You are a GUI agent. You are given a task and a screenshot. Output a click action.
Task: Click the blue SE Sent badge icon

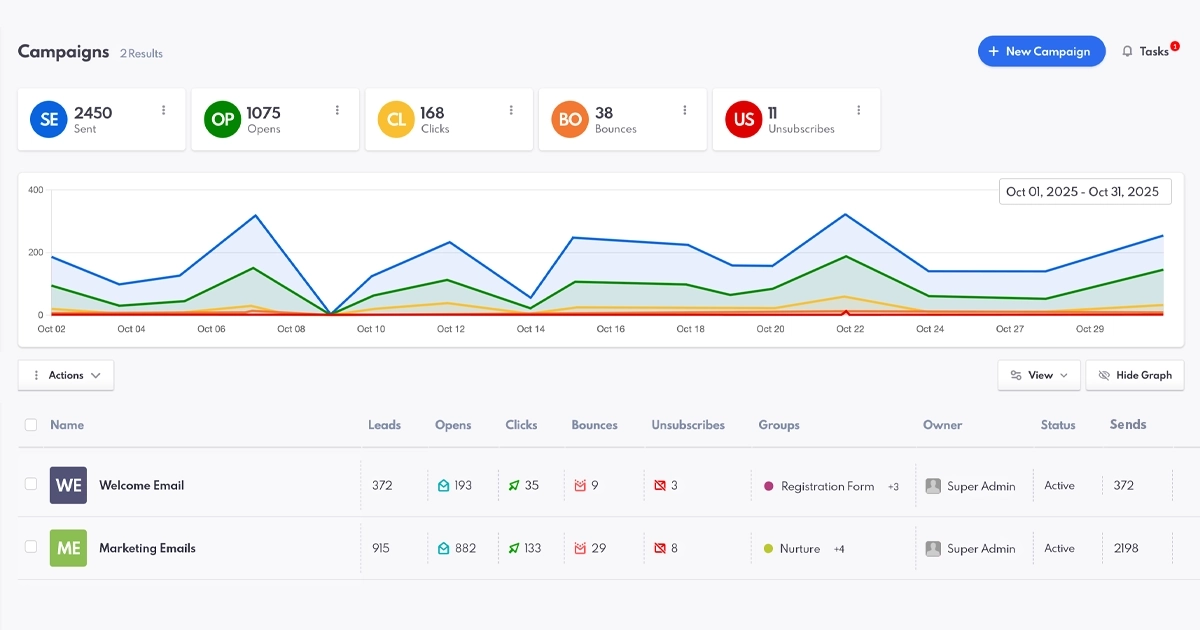48,119
